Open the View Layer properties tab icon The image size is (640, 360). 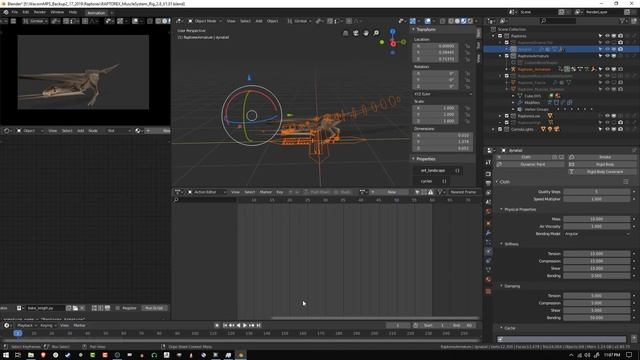point(488,193)
